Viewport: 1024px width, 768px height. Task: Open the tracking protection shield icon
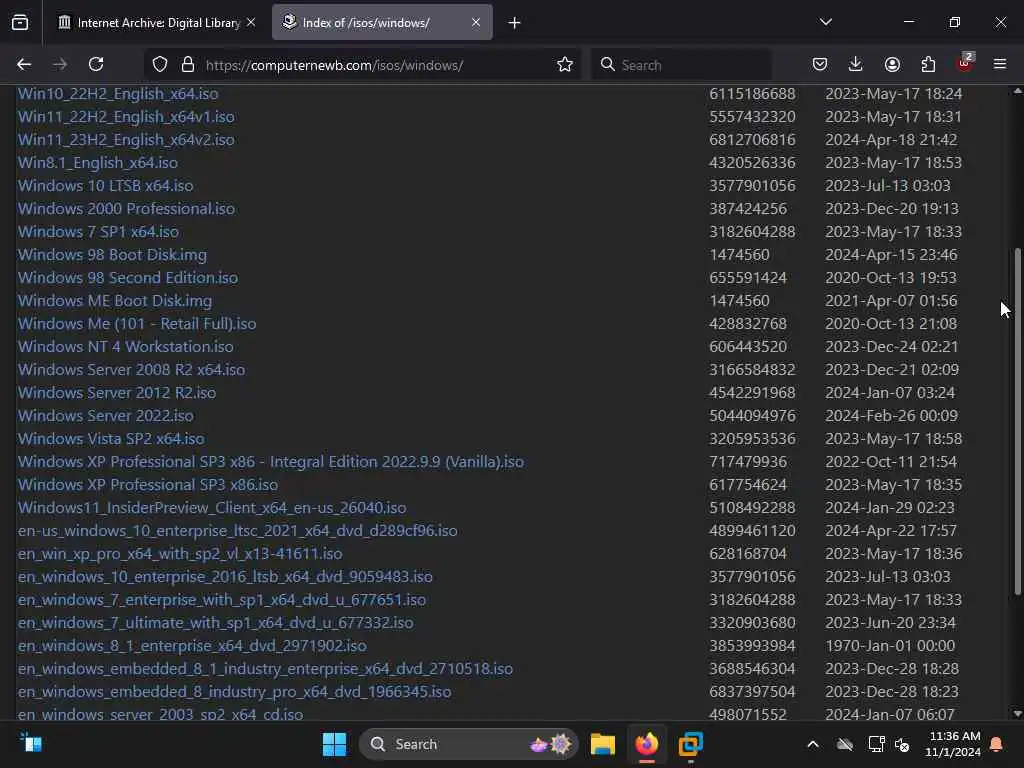[160, 65]
